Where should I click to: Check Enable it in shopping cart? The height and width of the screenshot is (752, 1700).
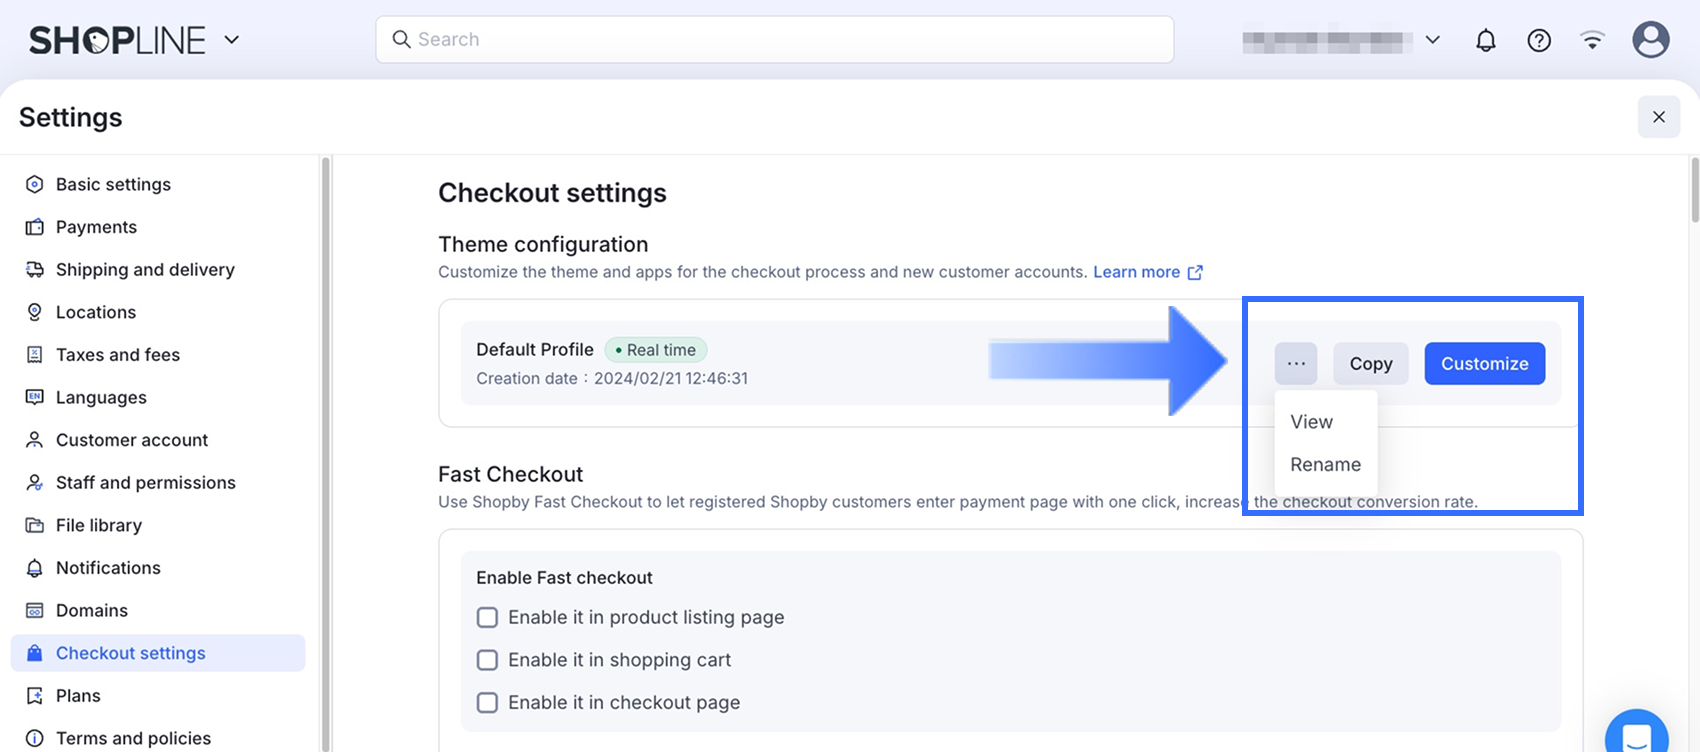pos(487,660)
